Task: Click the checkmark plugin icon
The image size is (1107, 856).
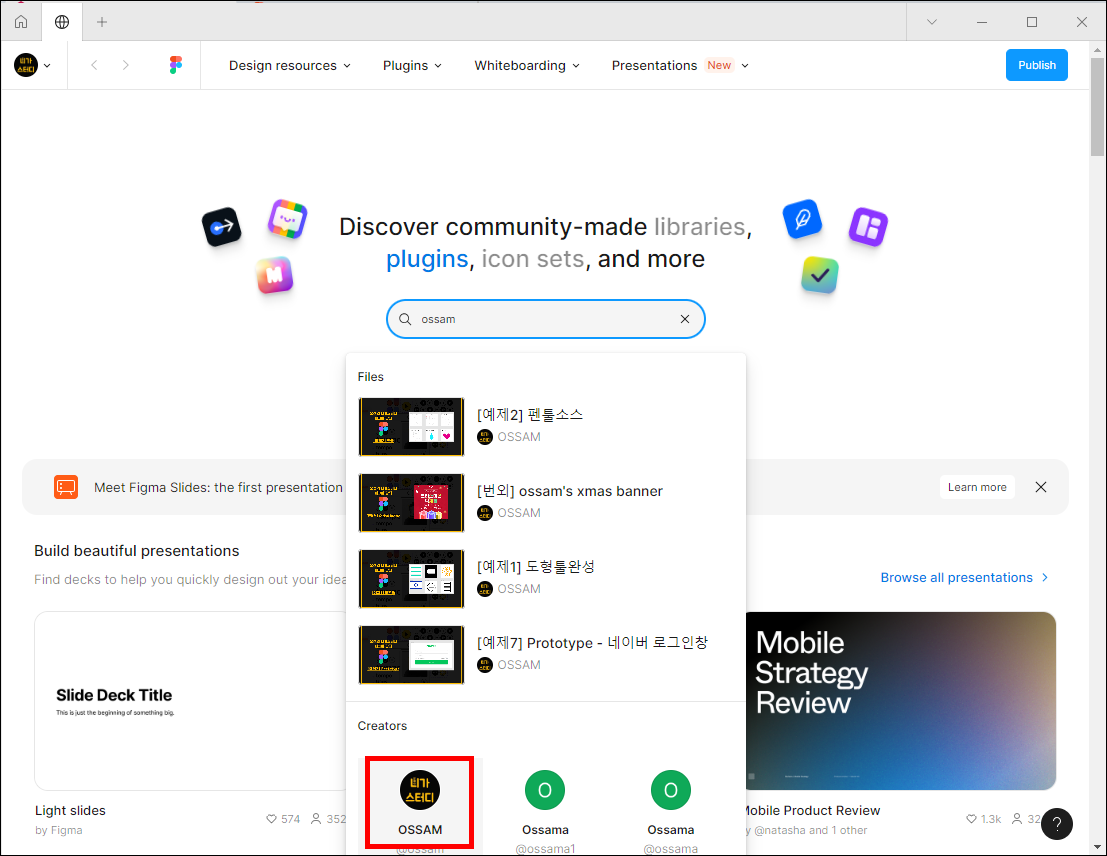Action: (820, 275)
